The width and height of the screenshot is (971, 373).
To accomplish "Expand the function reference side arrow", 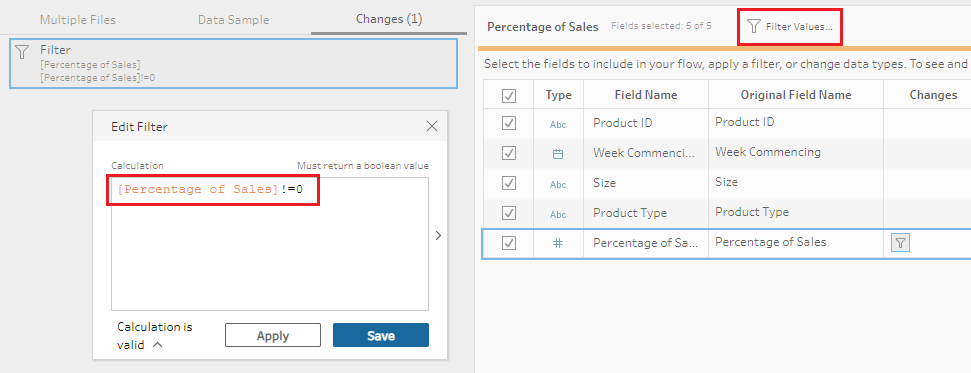I will coord(438,235).
